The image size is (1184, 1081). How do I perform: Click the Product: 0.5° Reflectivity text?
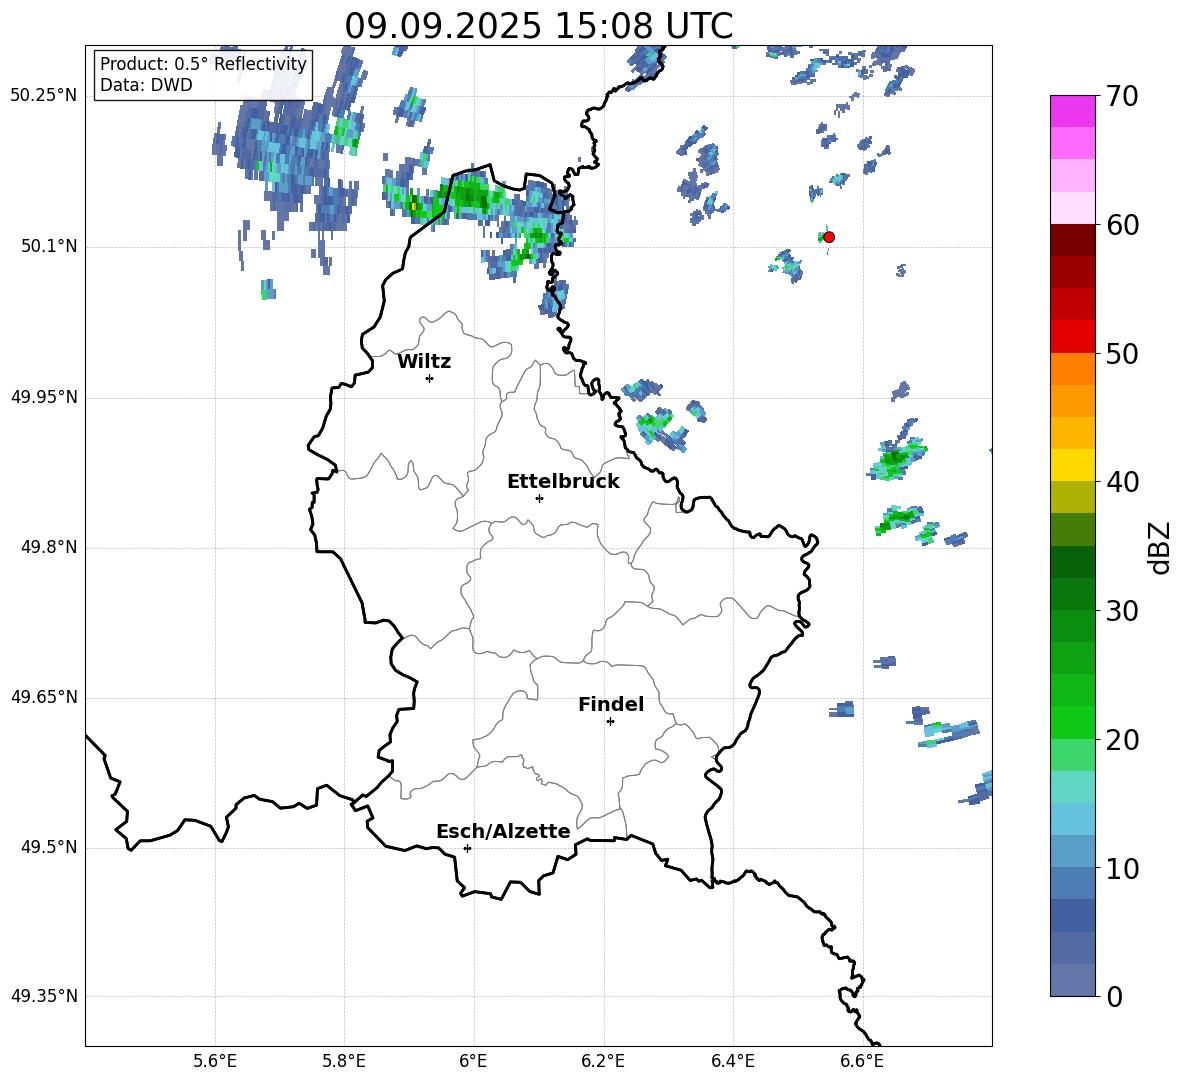[203, 63]
